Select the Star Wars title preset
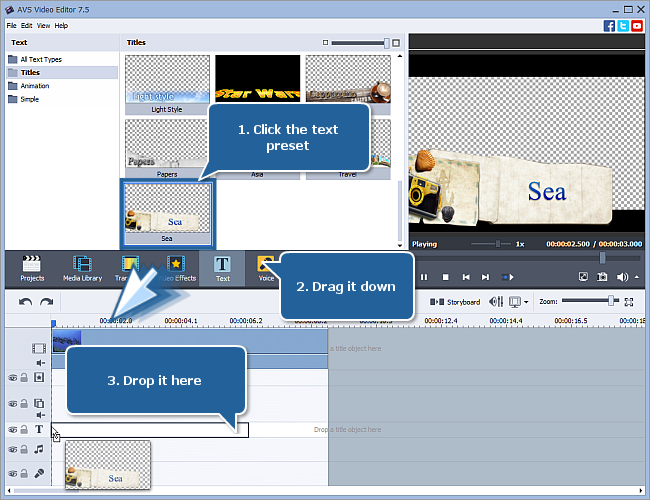The image size is (650, 500). (x=257, y=79)
